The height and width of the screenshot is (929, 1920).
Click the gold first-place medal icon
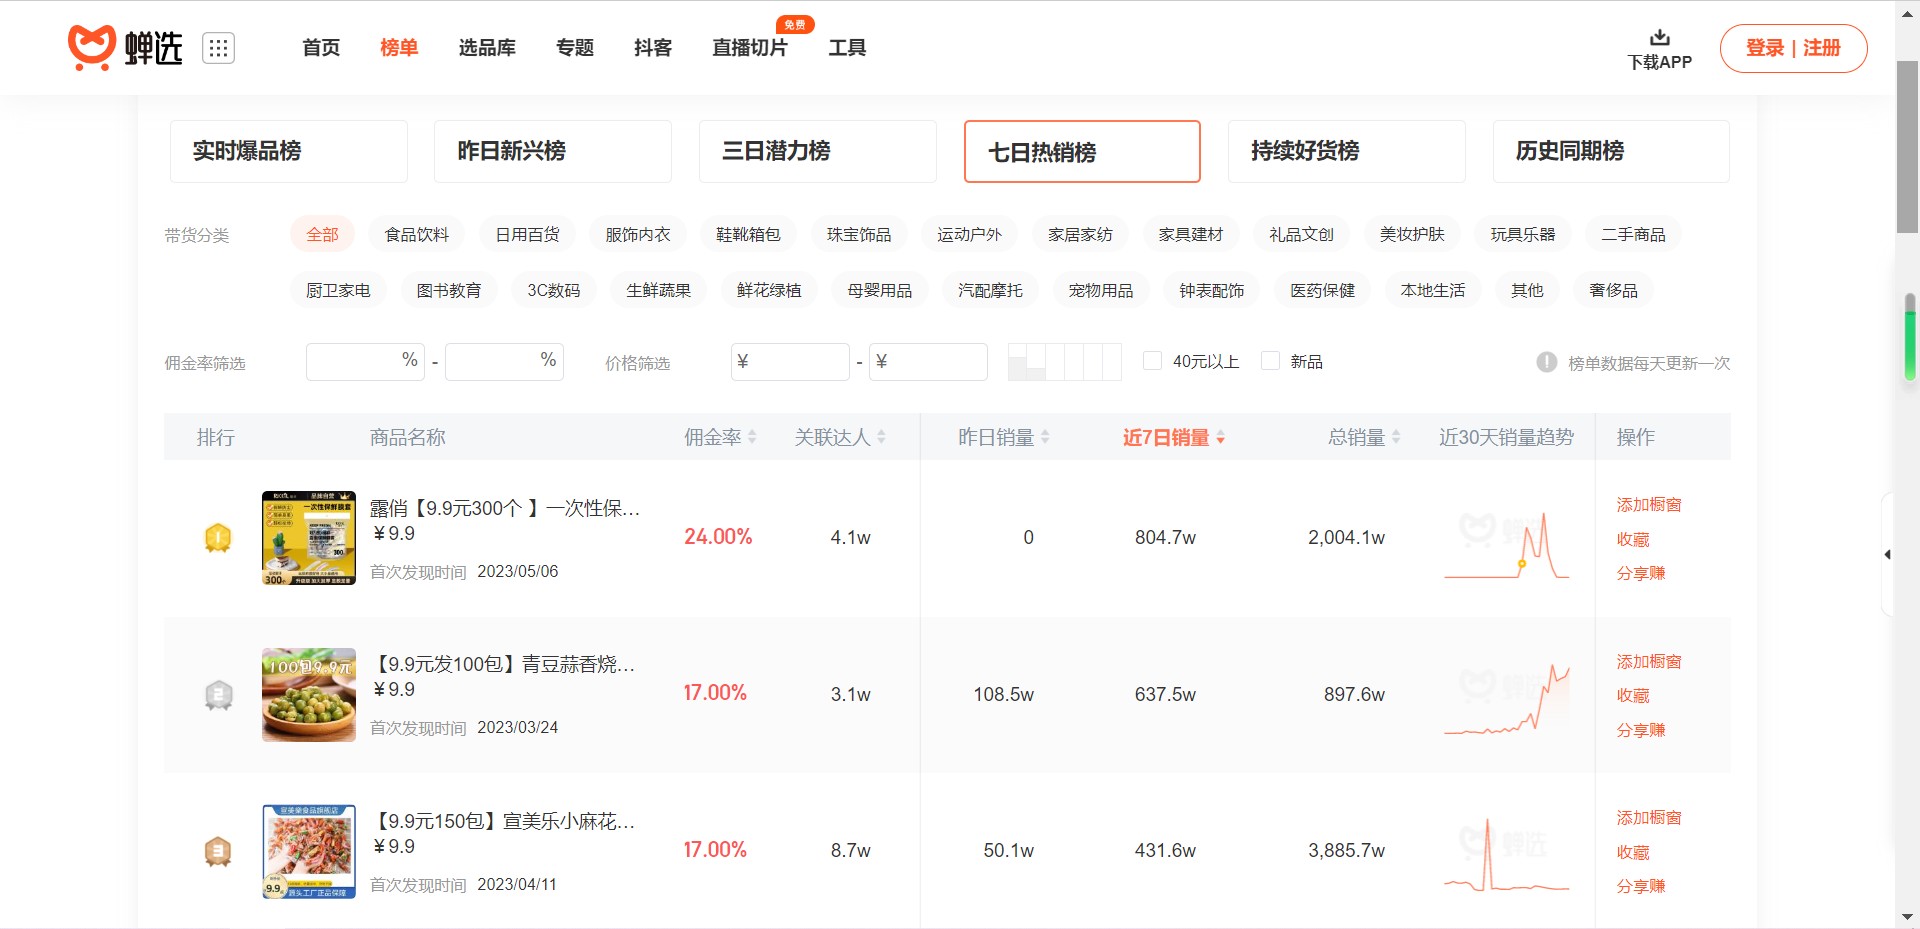tap(218, 537)
